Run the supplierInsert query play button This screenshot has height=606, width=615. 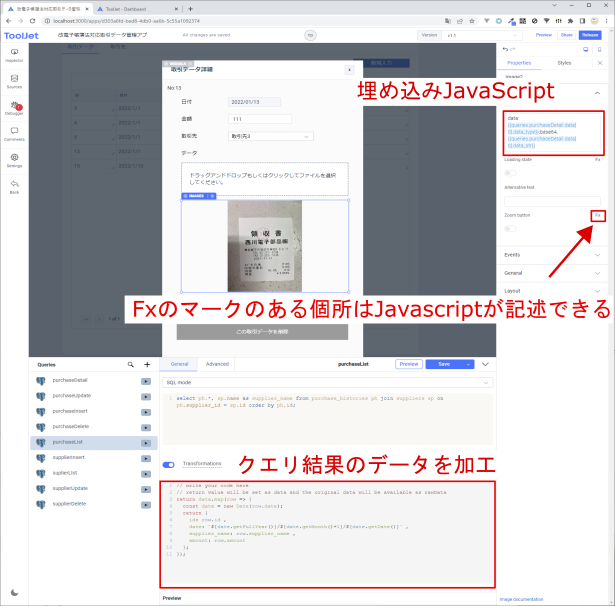(146, 458)
